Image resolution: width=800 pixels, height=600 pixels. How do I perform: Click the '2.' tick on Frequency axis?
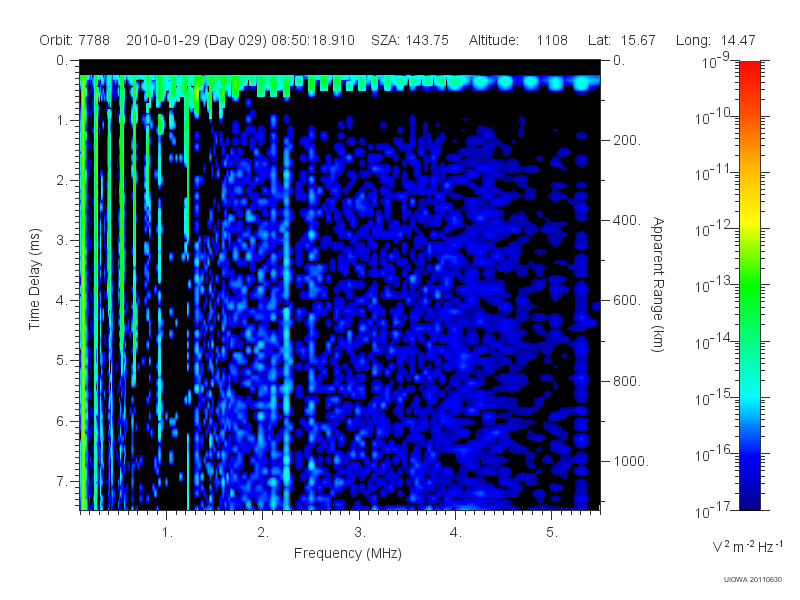click(263, 533)
